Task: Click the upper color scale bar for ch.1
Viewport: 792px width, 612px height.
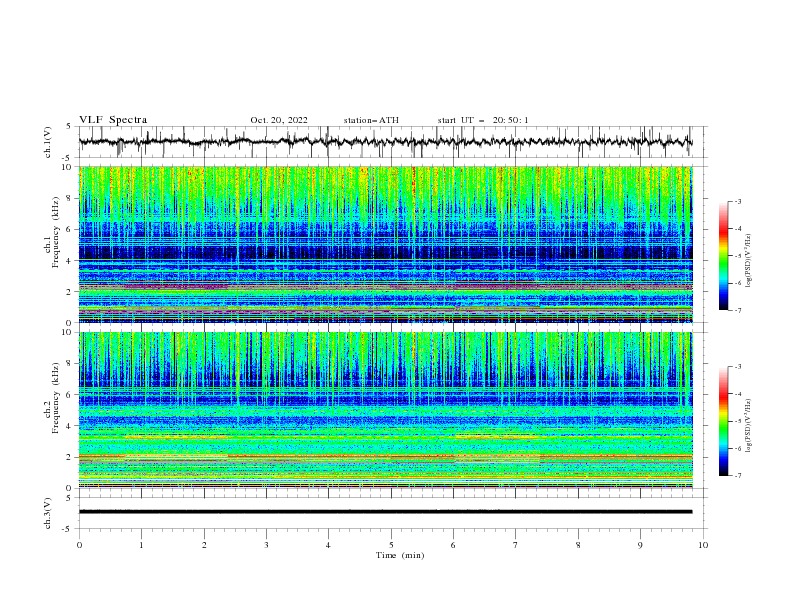Action: coord(723,256)
